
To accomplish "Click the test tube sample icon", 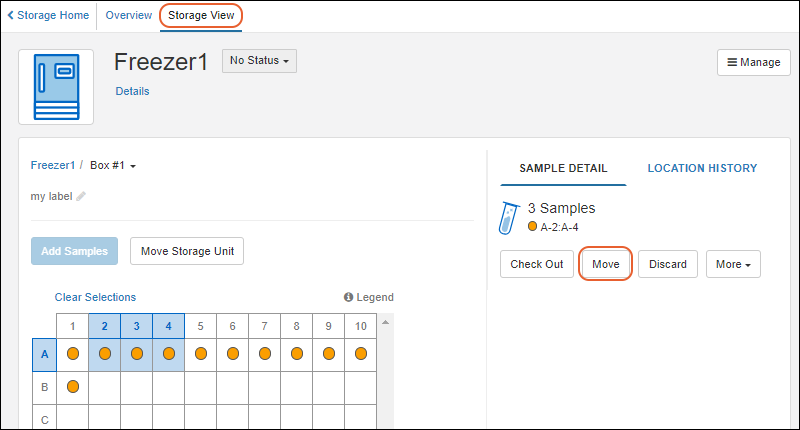I will pyautogui.click(x=510, y=217).
